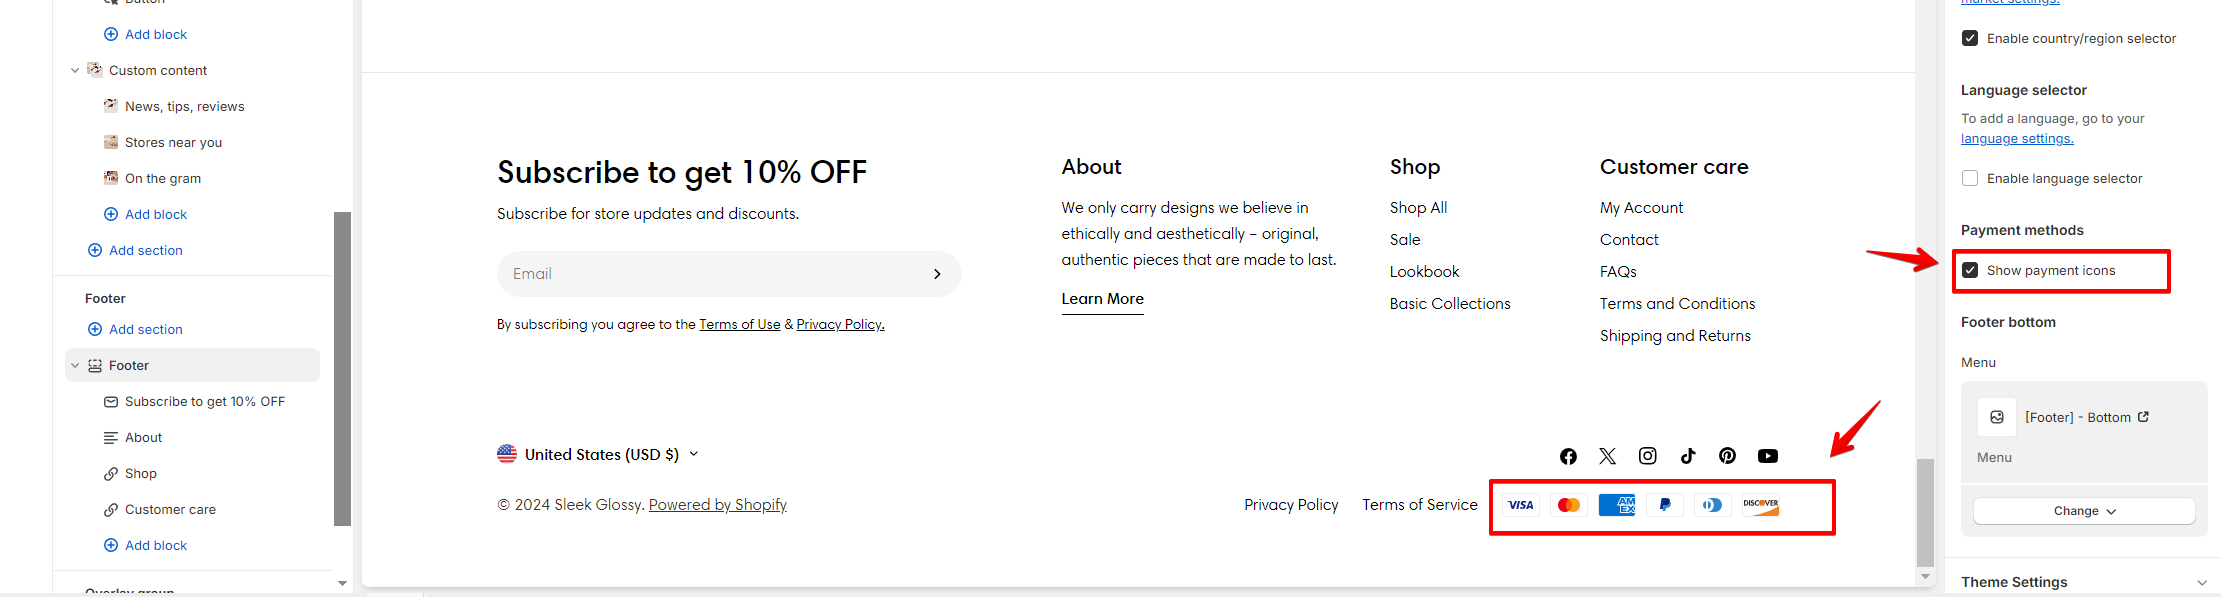The height and width of the screenshot is (597, 2221).
Task: Collapse the Custom content section
Action: 75,70
